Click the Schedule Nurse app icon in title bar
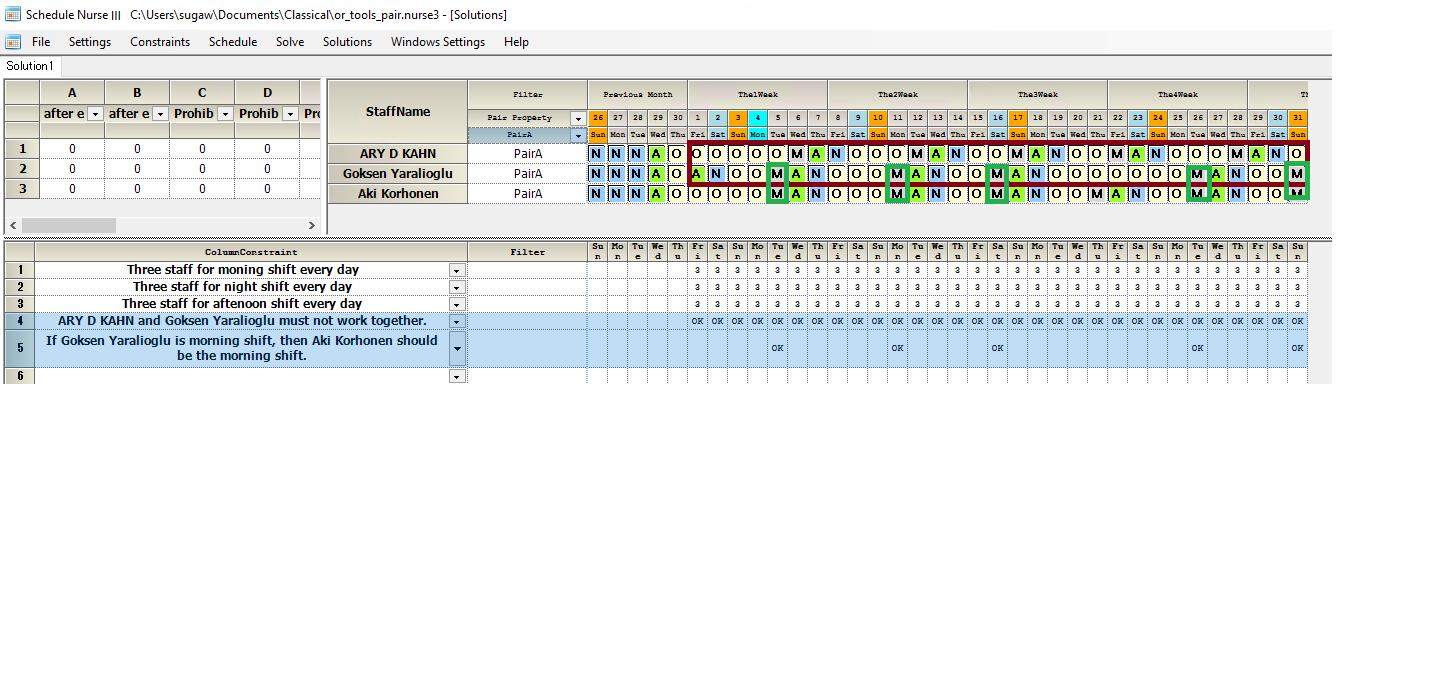This screenshot has height=692, width=1434. (14, 15)
